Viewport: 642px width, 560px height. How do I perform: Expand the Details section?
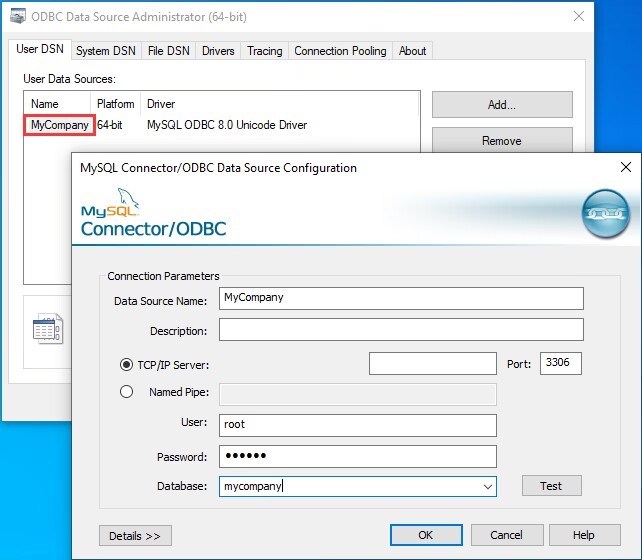(x=135, y=536)
